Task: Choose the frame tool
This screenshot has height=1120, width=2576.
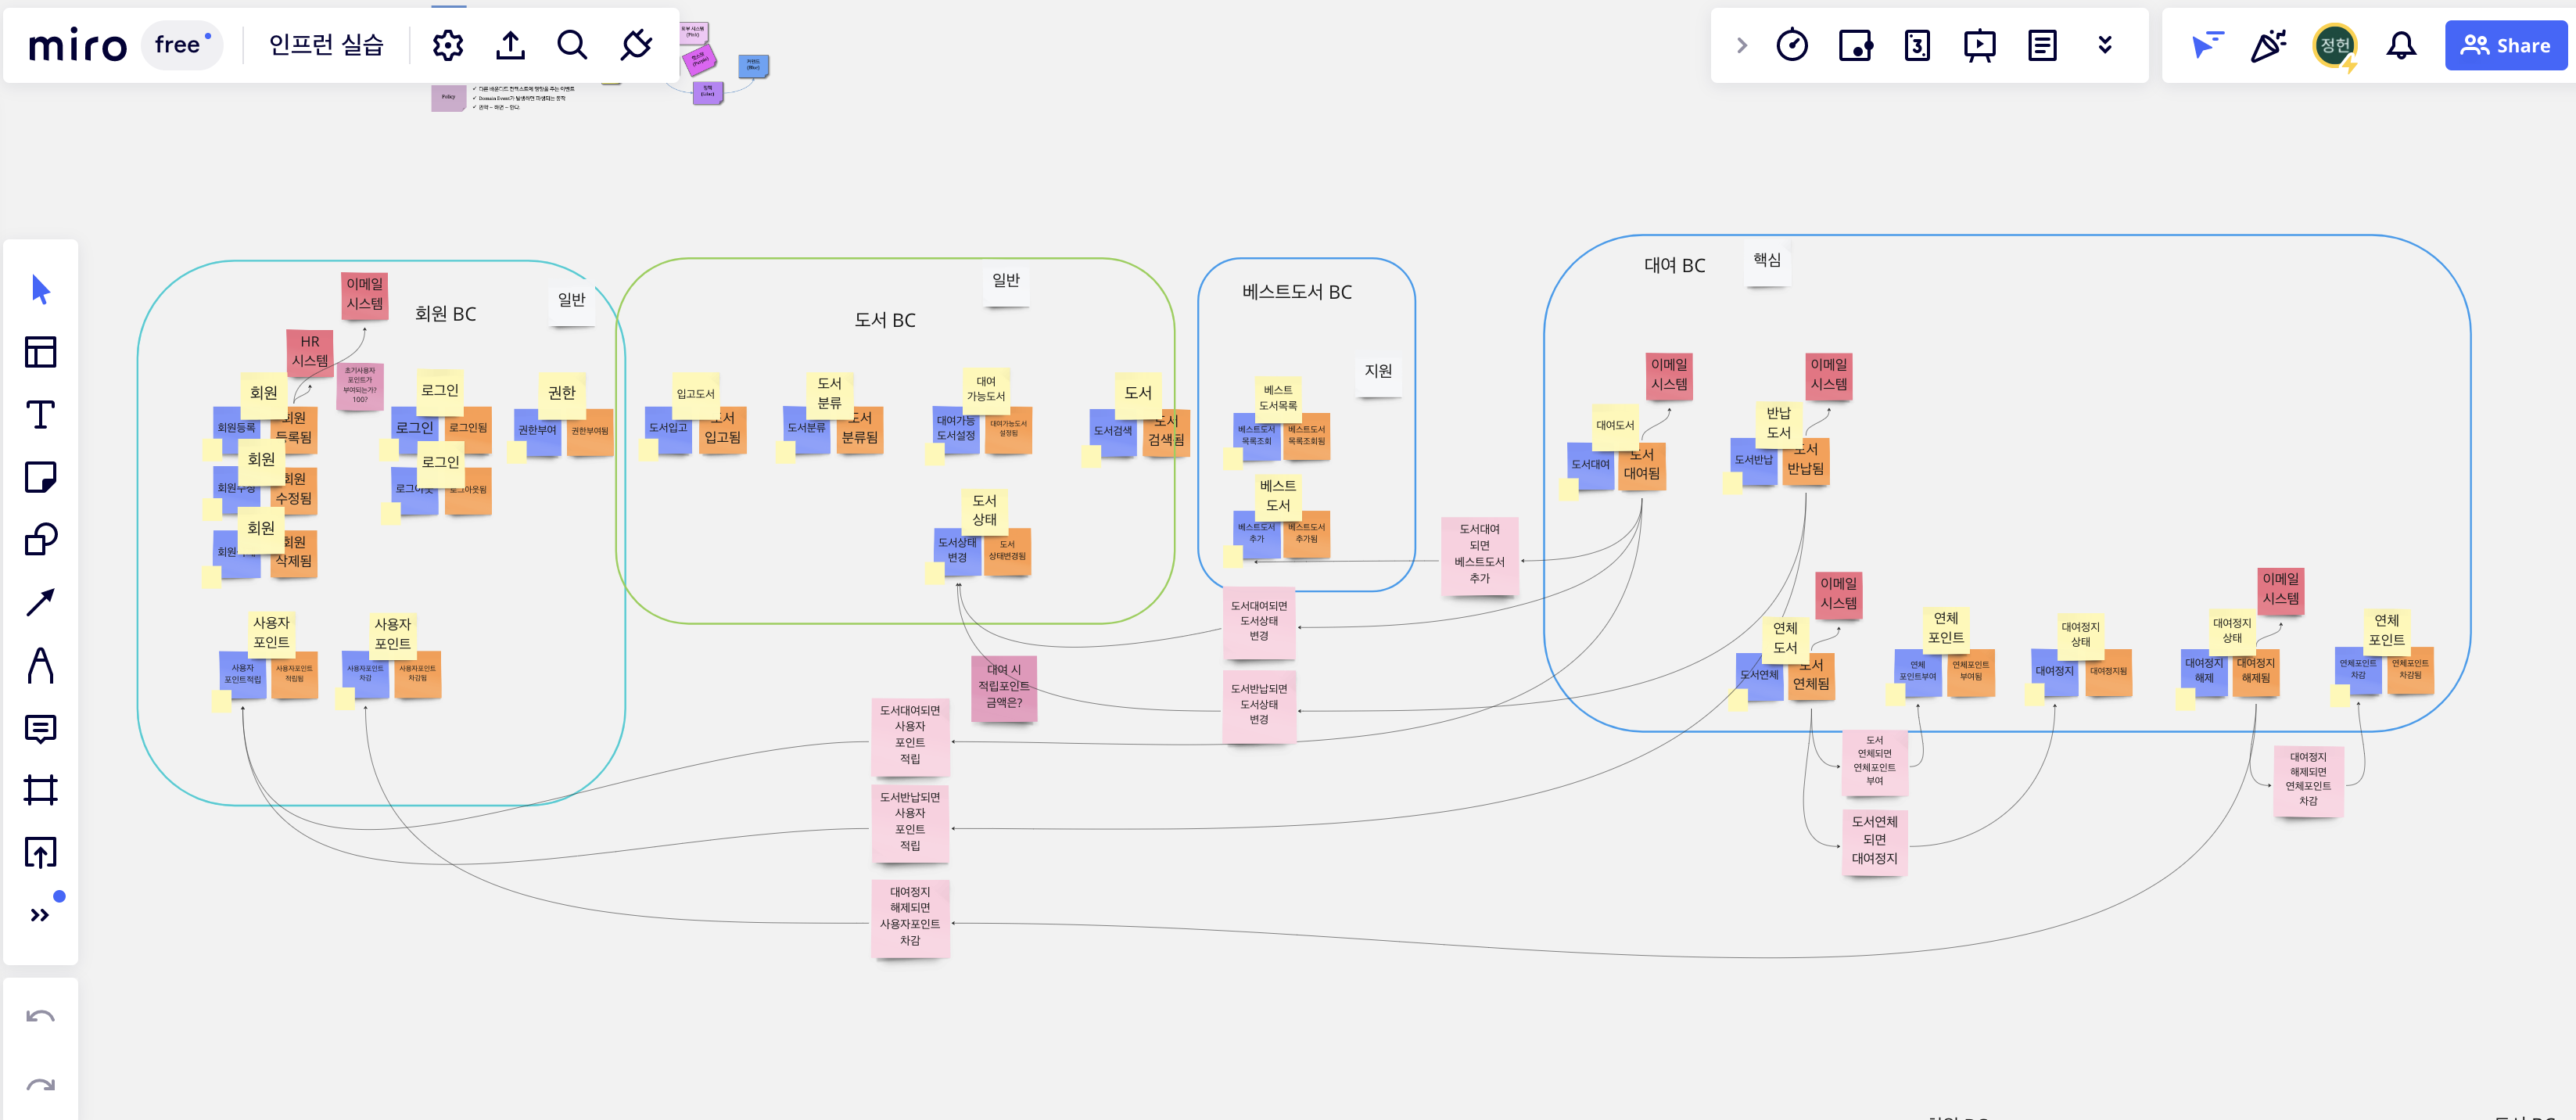Action: pos(40,790)
